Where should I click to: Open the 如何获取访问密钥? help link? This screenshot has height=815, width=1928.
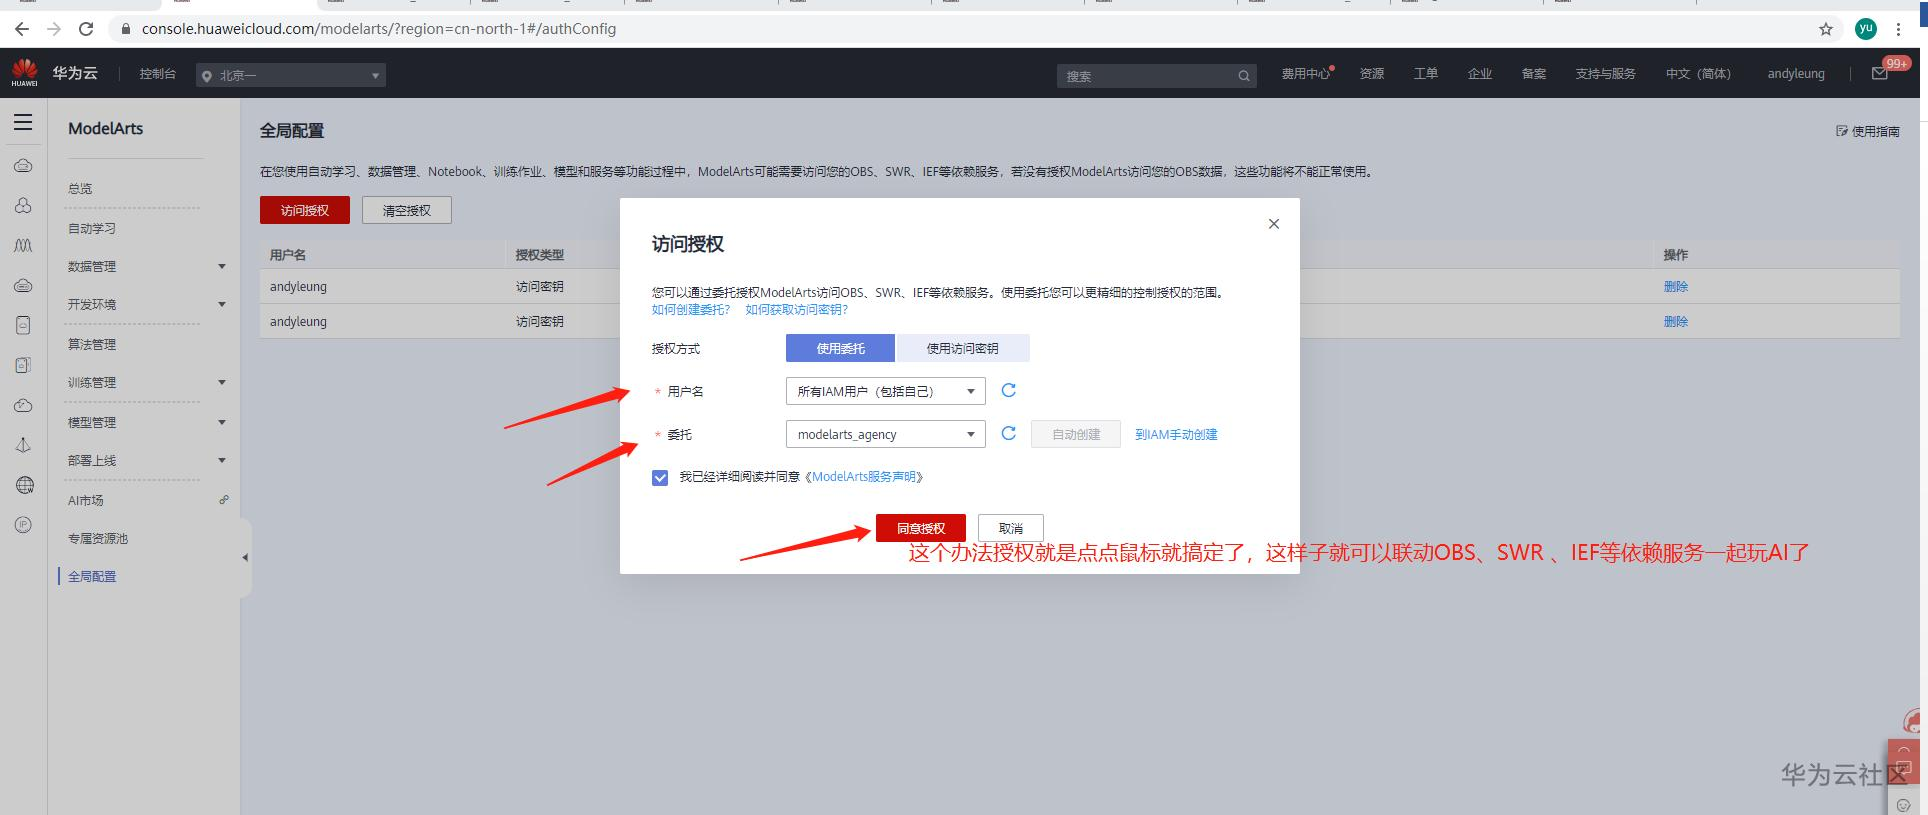click(797, 310)
